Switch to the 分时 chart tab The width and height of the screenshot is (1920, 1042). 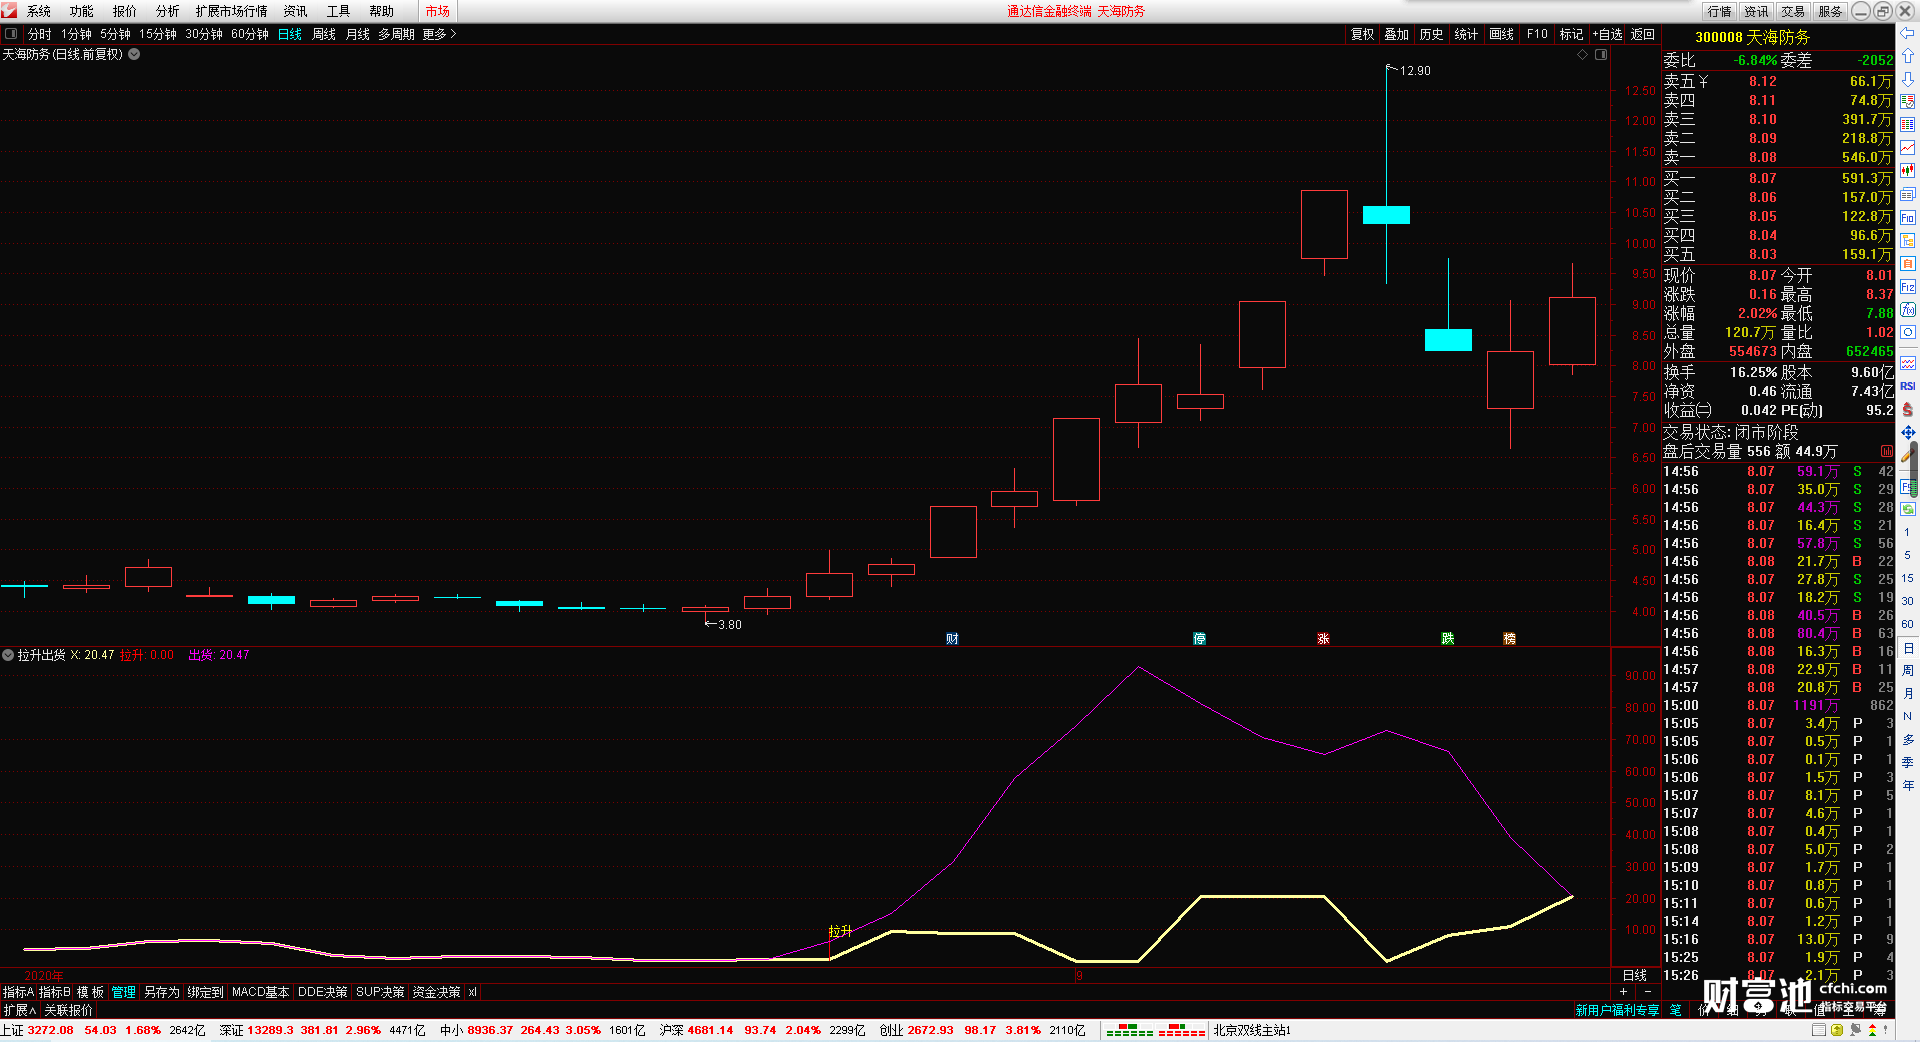click(x=40, y=34)
